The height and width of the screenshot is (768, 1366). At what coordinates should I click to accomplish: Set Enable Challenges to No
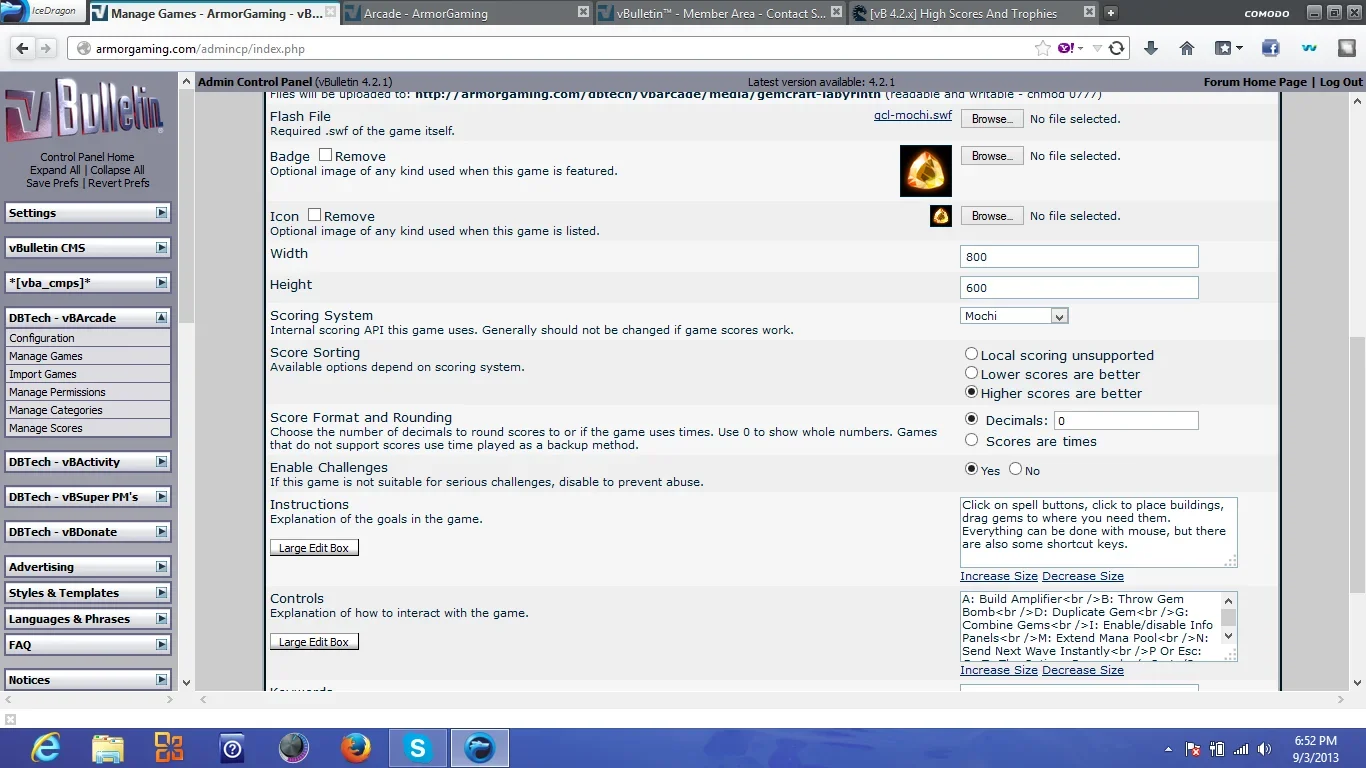click(x=1015, y=469)
